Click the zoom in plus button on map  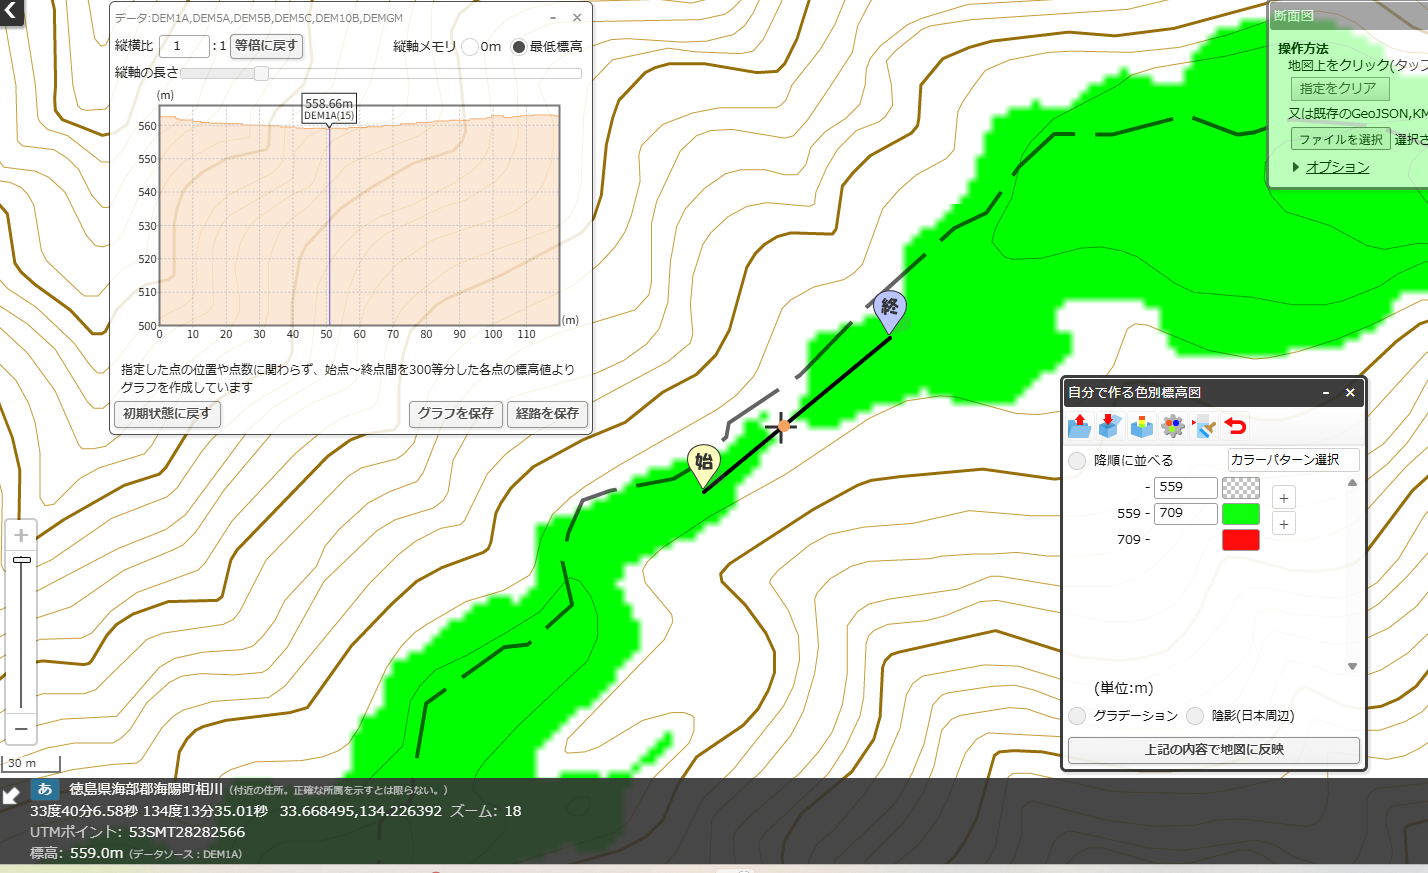[x=21, y=535]
